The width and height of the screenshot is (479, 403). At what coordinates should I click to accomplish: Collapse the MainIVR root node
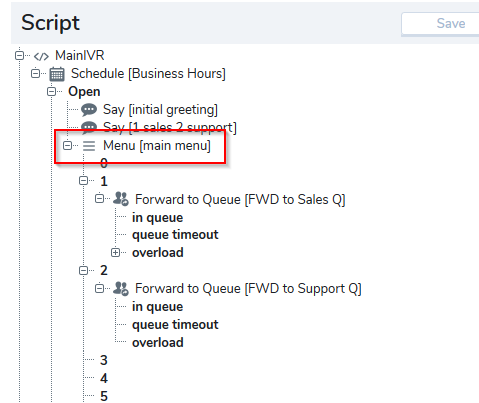(20, 55)
